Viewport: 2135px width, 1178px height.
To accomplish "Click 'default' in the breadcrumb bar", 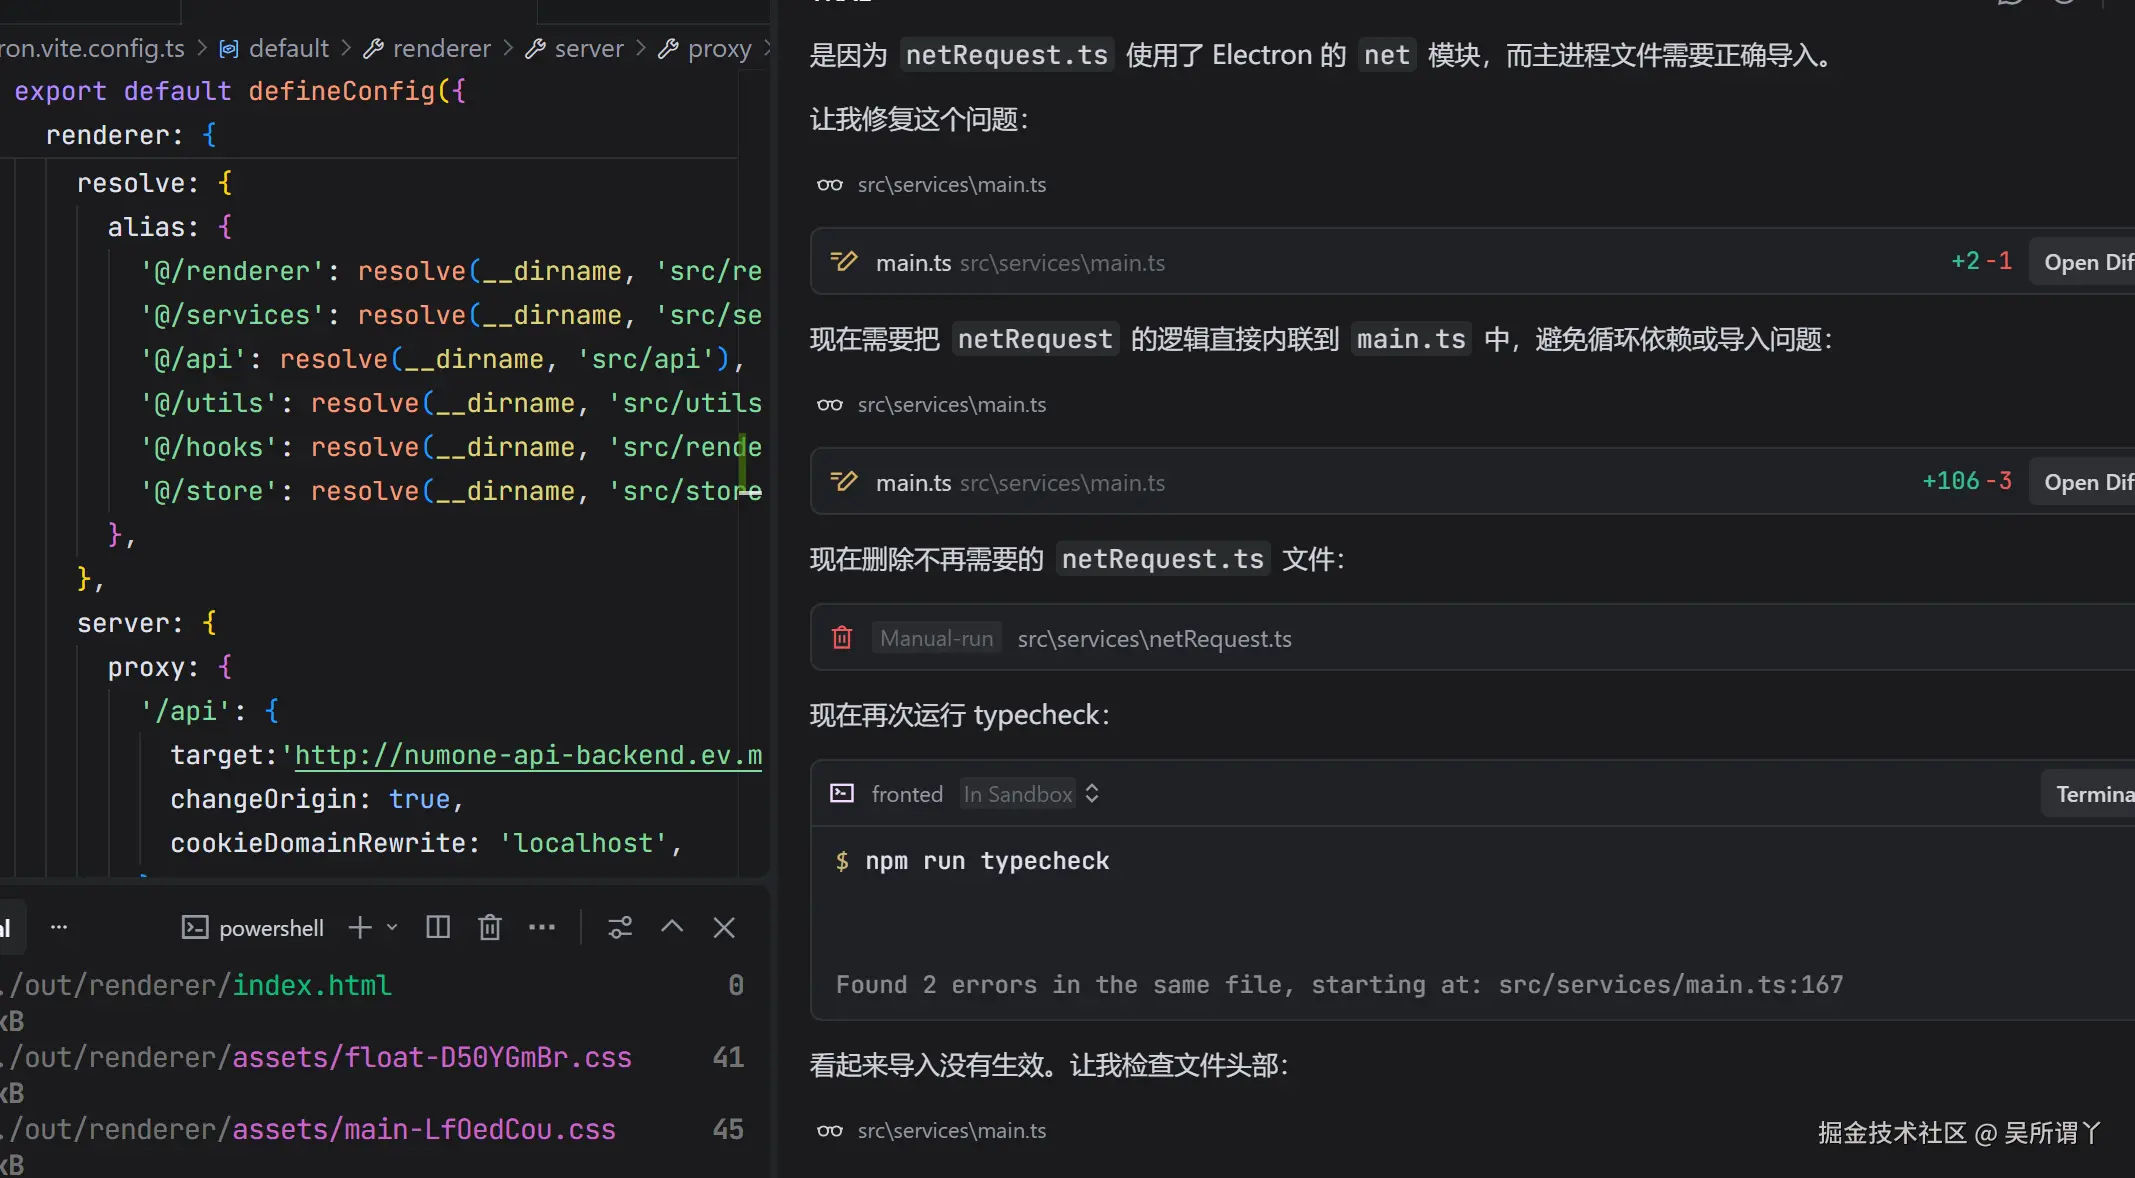I will 288,48.
